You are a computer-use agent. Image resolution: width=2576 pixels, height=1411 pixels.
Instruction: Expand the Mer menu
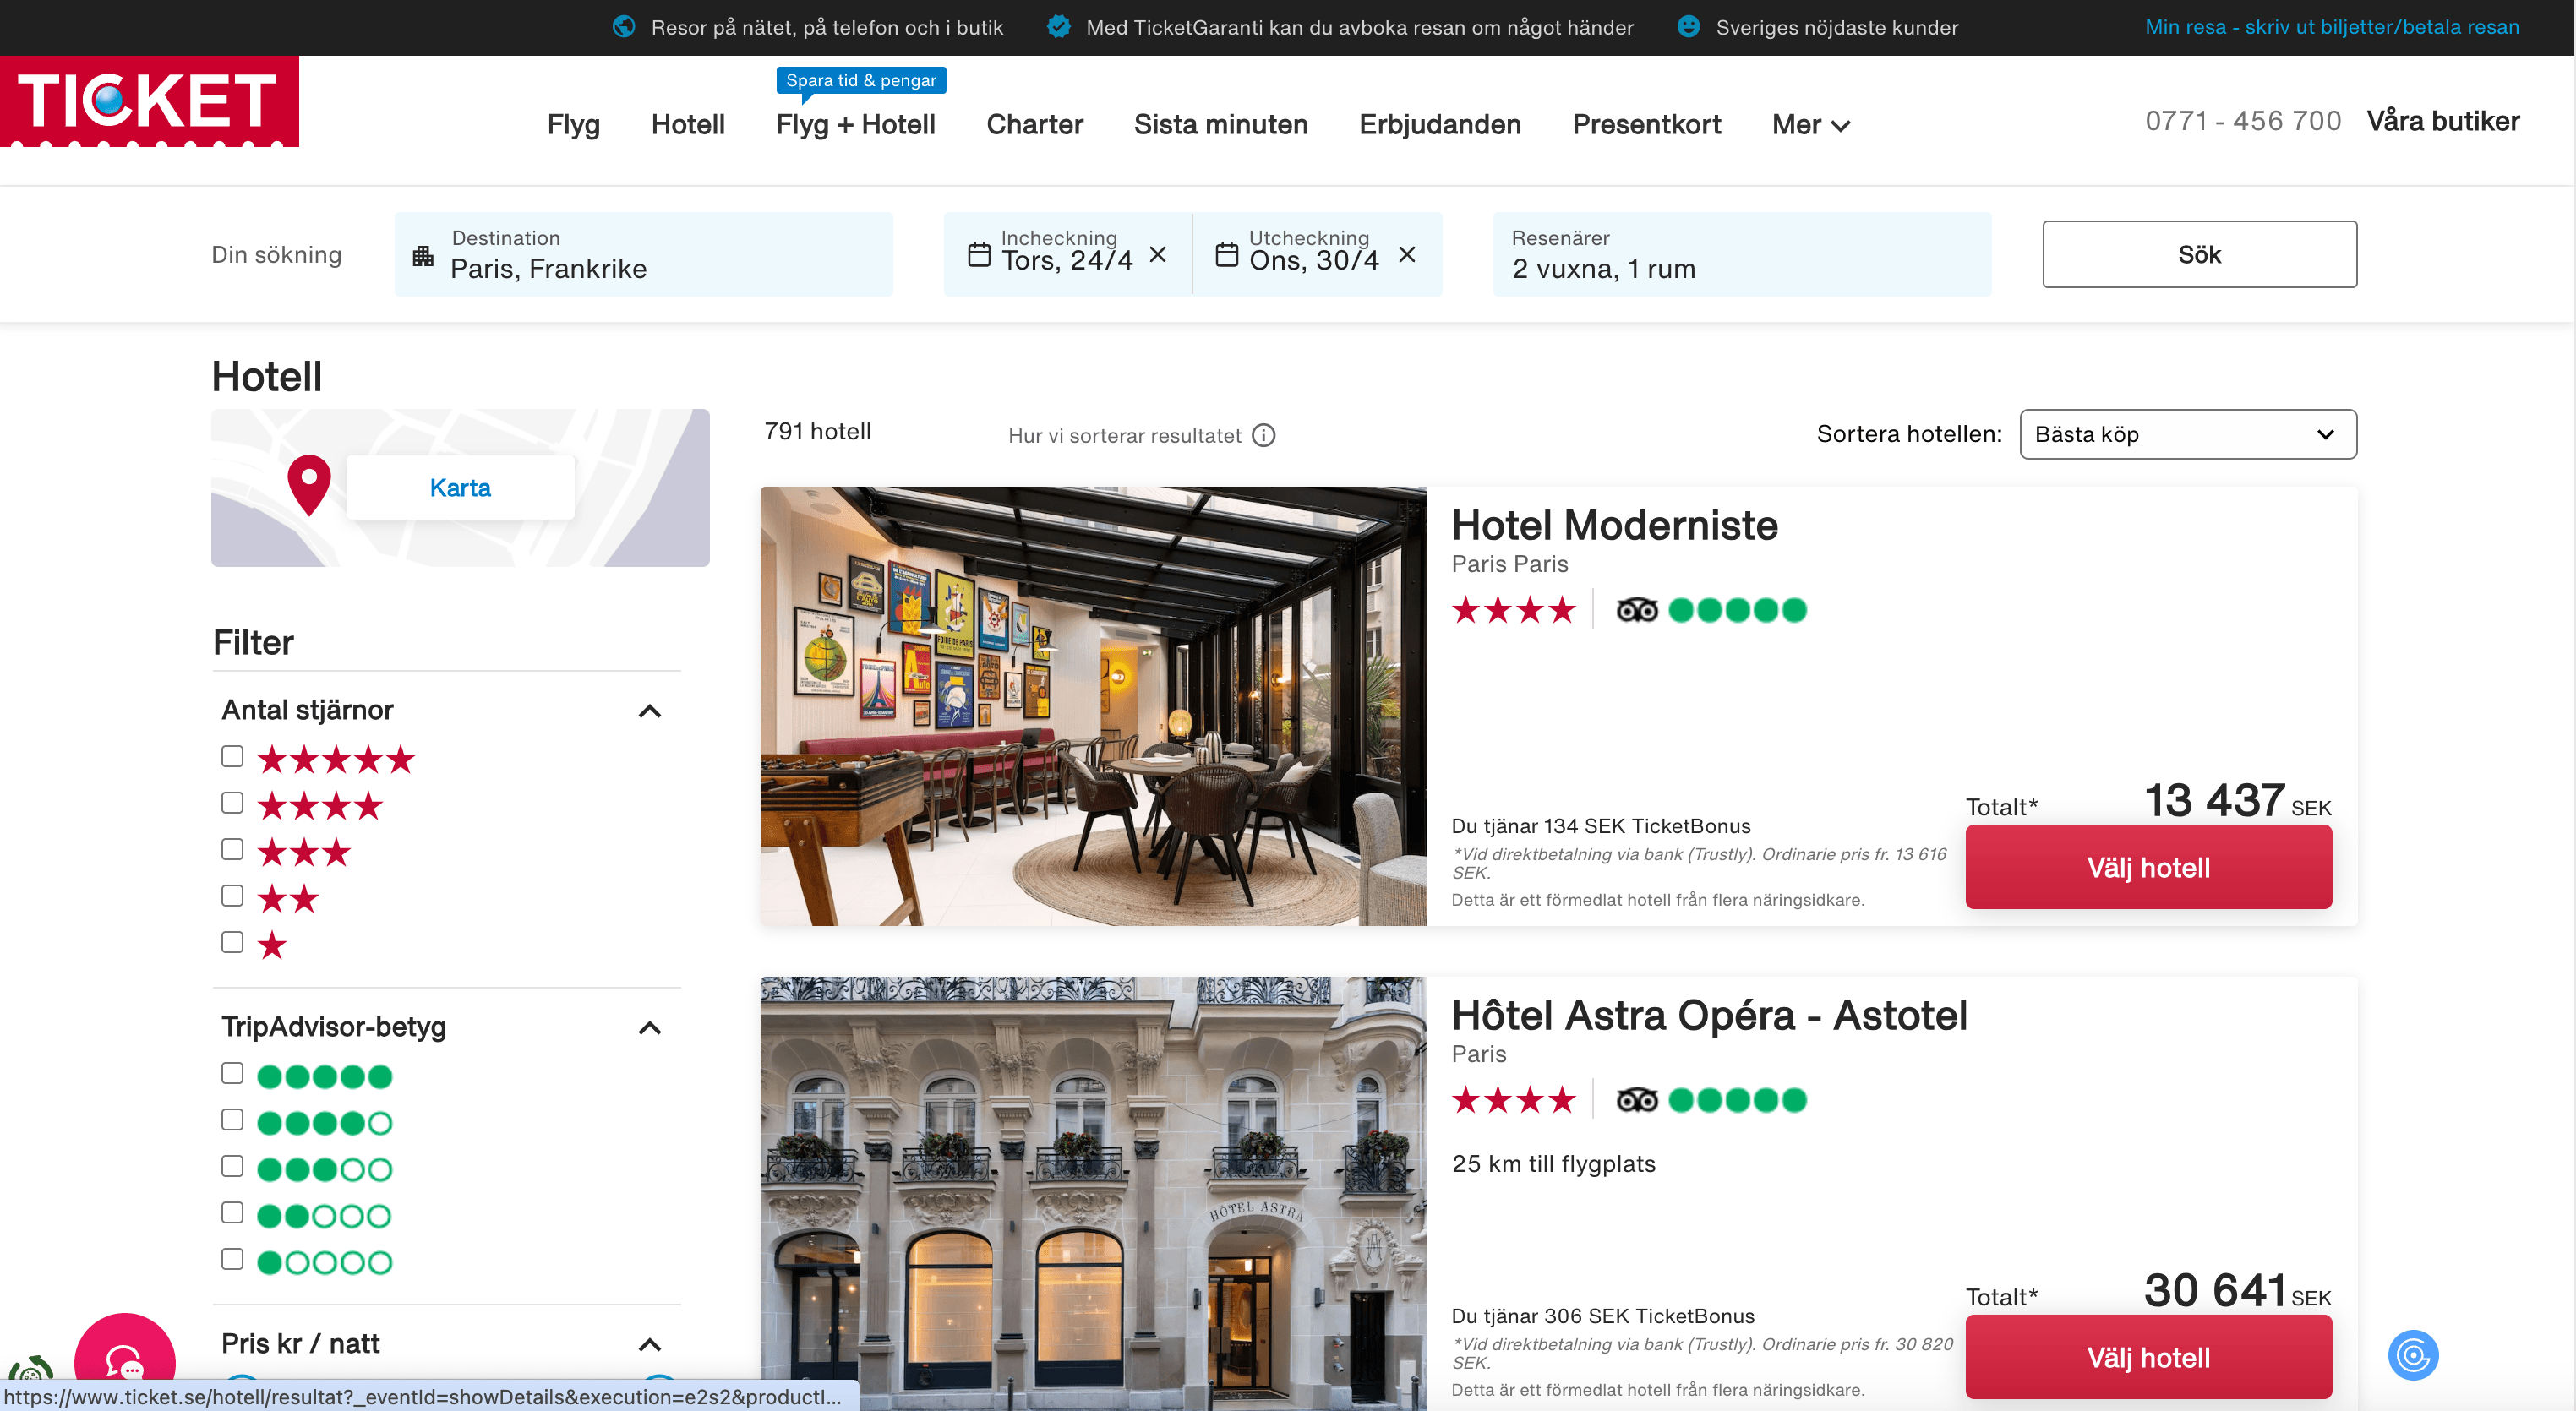tap(1810, 125)
